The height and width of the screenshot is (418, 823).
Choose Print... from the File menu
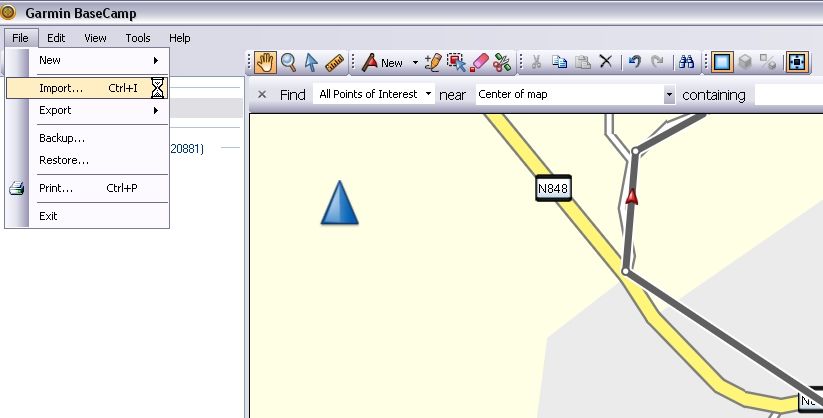coord(87,188)
